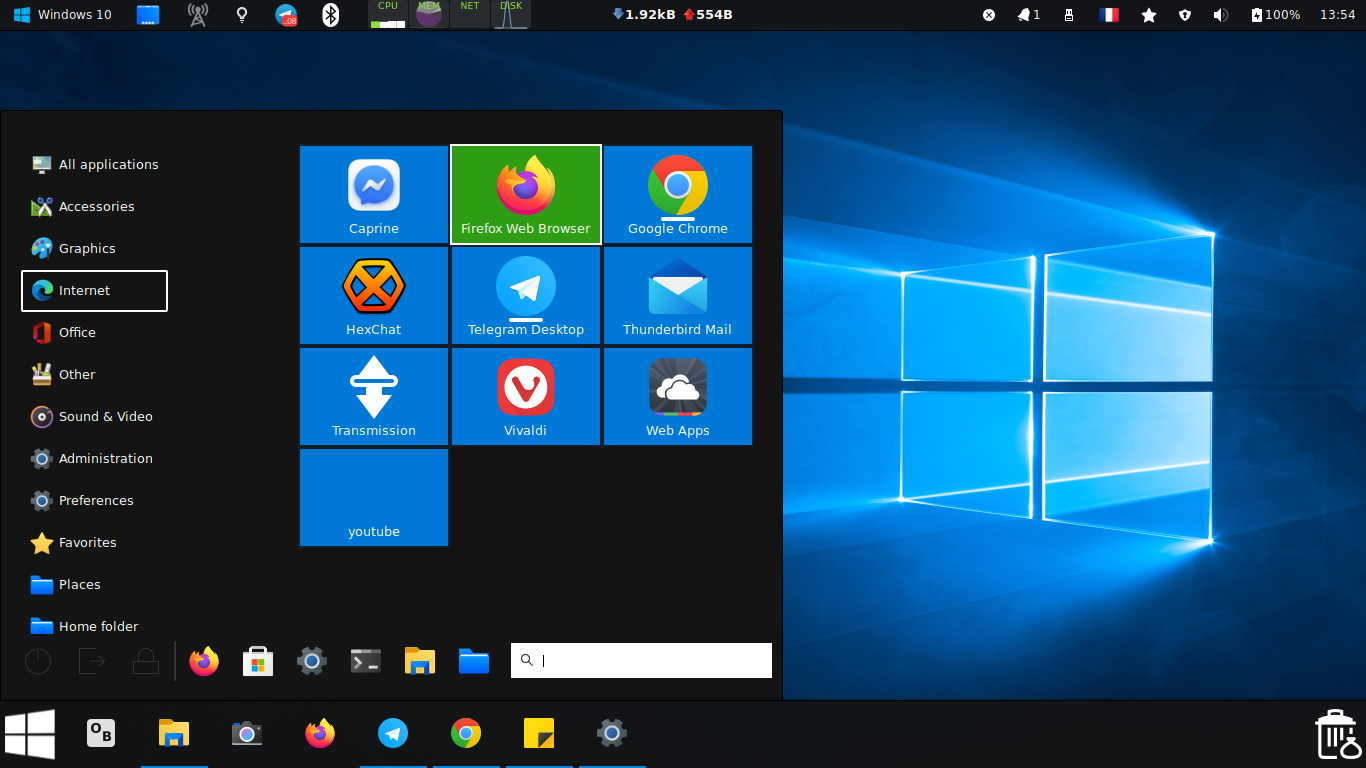The image size is (1366, 768).
Task: Open the youtube tile
Action: click(x=374, y=497)
